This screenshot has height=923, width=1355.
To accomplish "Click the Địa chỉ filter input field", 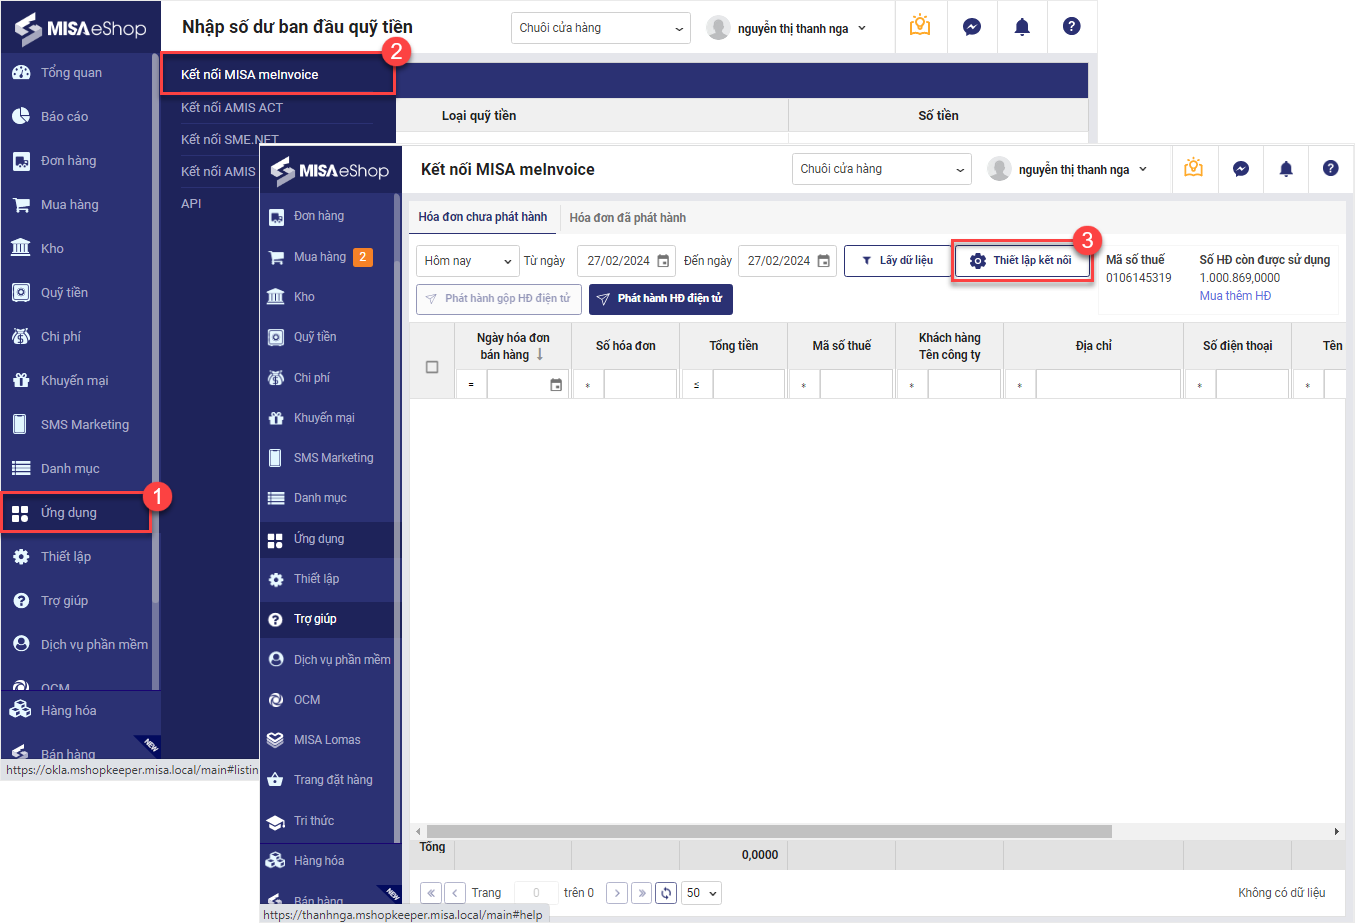I will click(1108, 385).
